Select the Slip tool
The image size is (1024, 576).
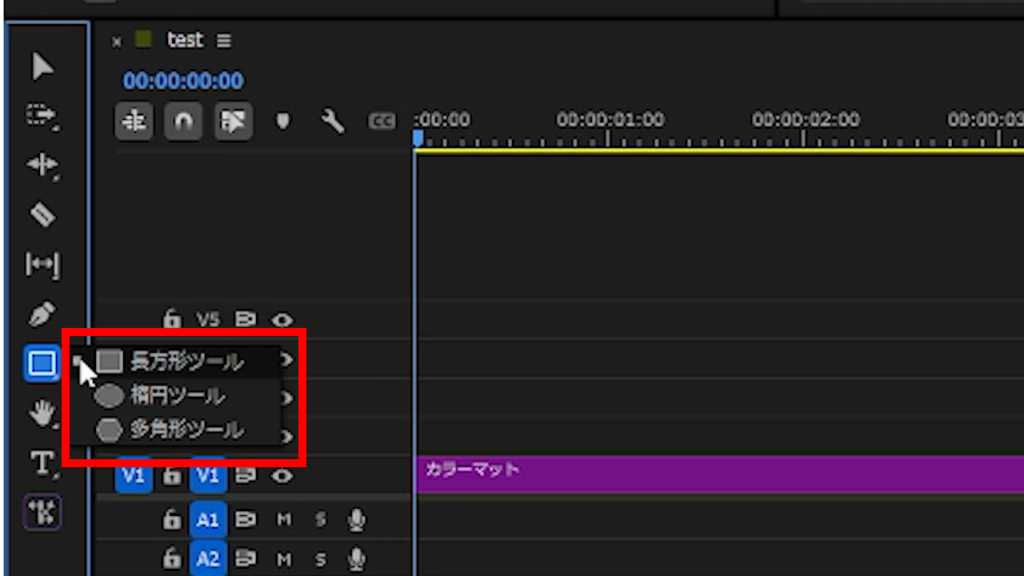[x=42, y=264]
